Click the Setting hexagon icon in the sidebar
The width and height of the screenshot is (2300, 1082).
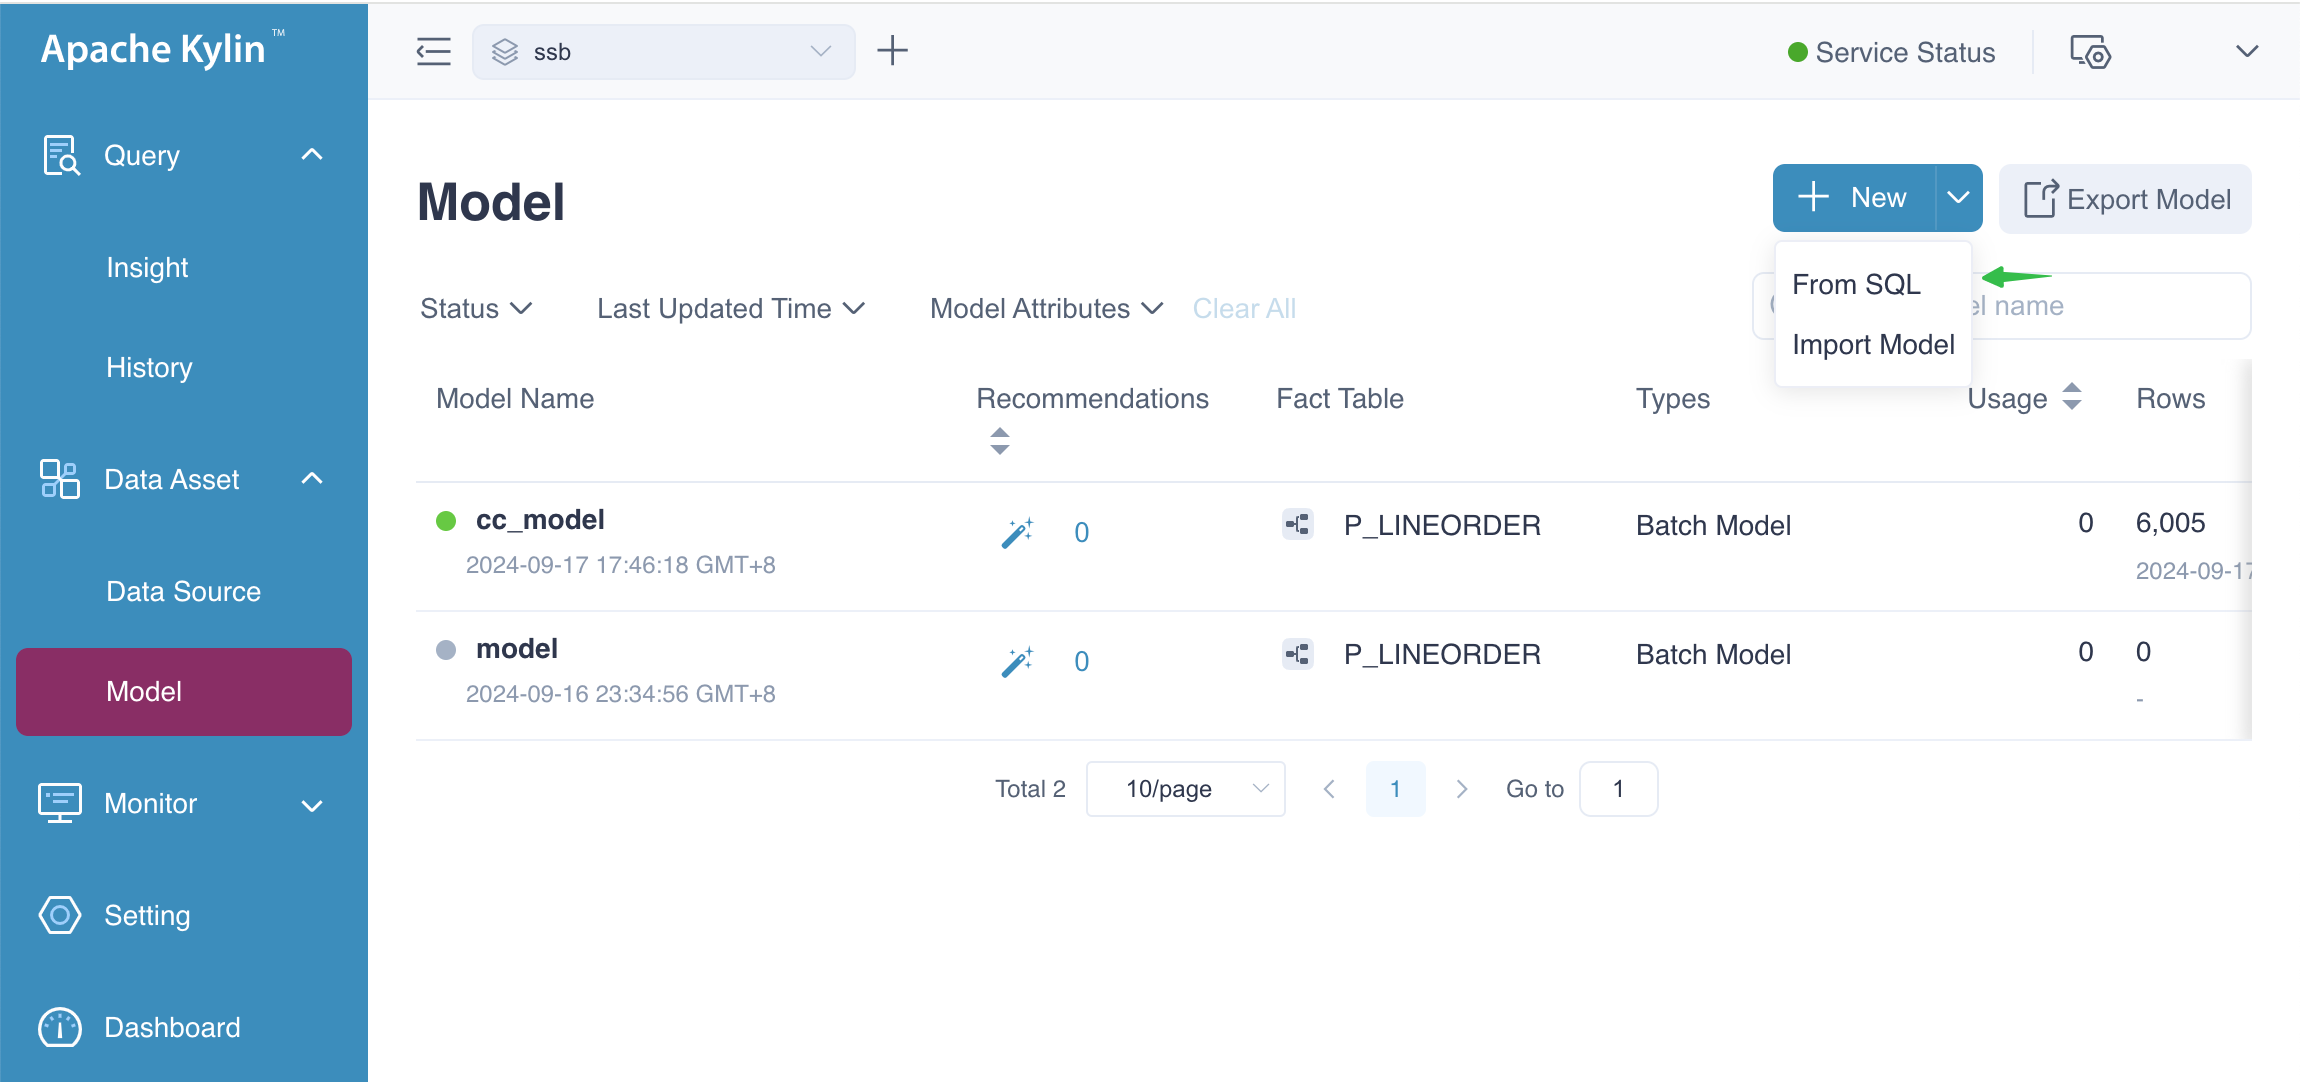click(60, 915)
